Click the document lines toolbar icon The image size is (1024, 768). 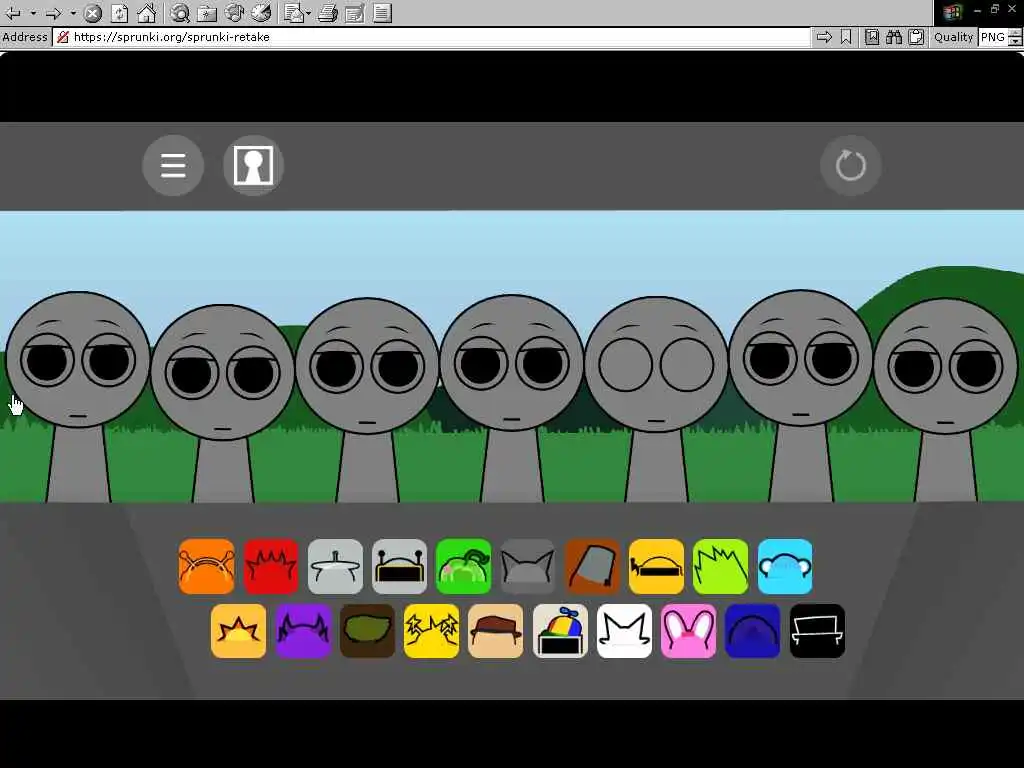[x=383, y=13]
